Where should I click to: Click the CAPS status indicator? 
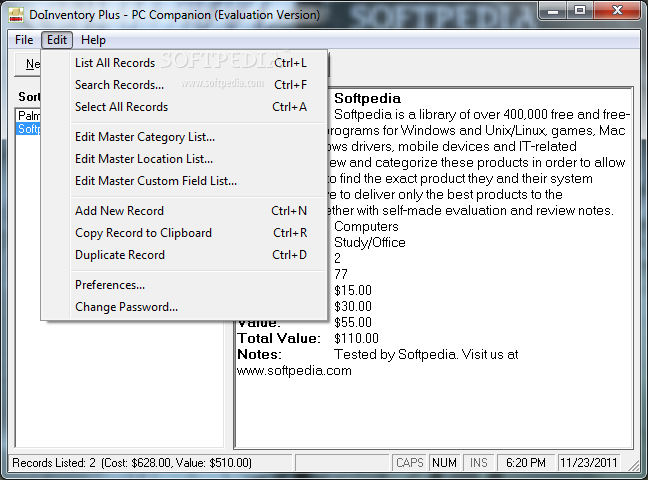(410, 463)
